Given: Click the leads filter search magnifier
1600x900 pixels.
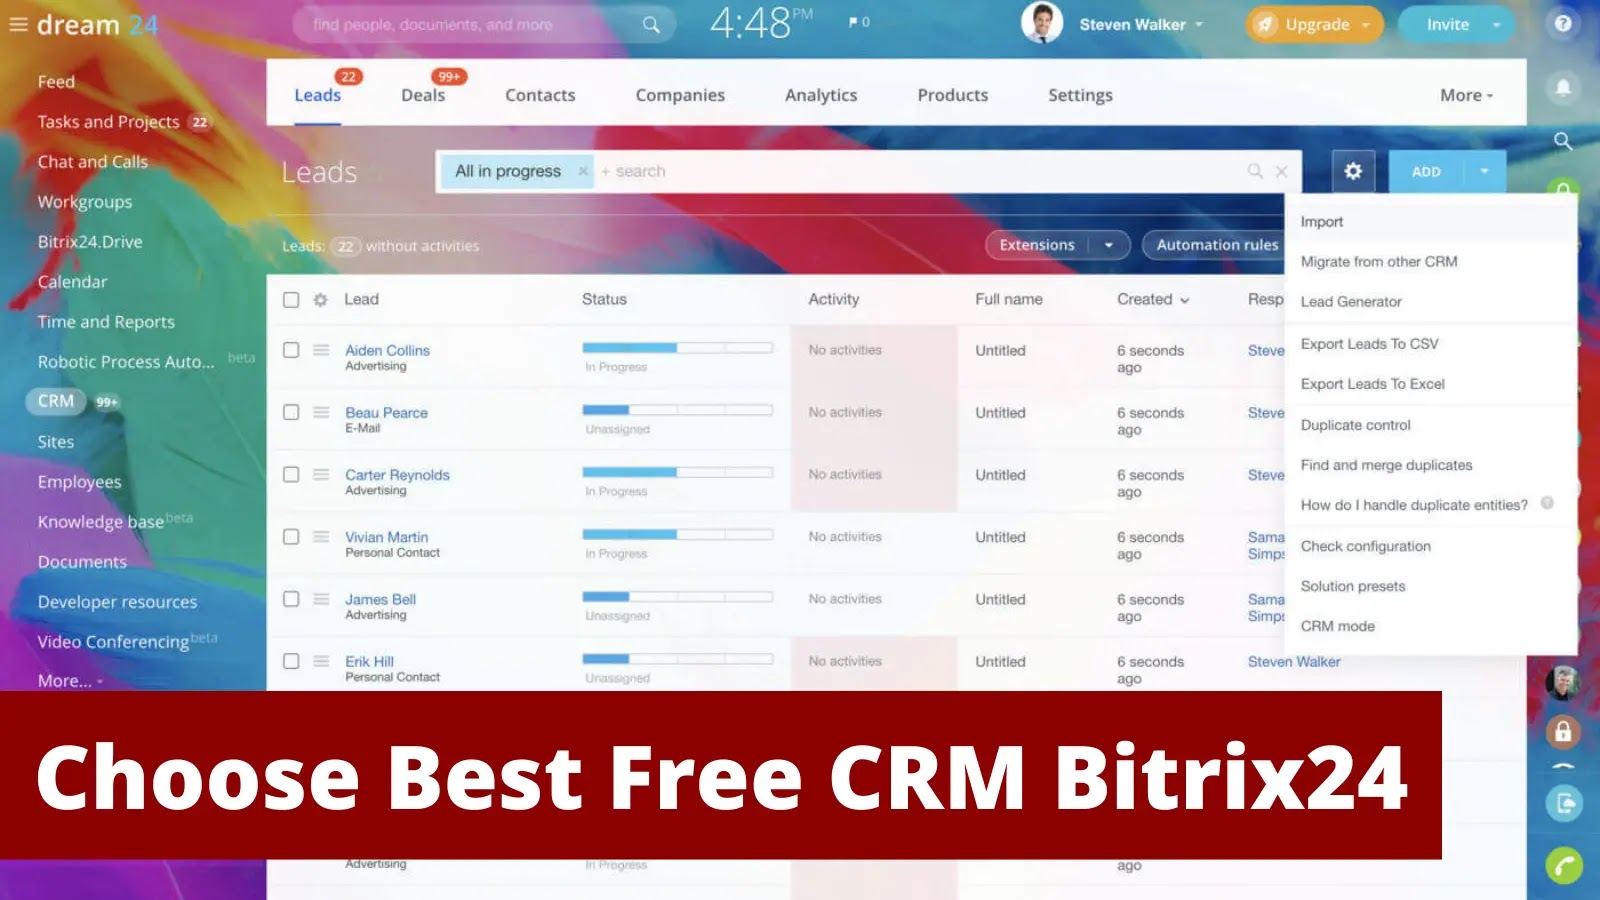Looking at the screenshot, I should (x=1255, y=171).
